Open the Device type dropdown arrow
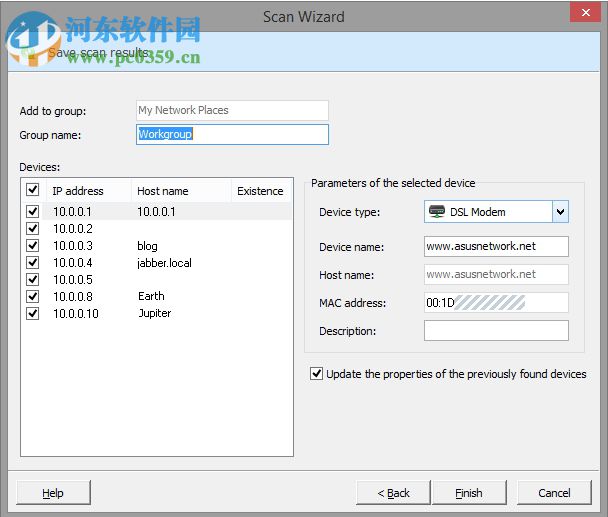The height and width of the screenshot is (517, 608). click(x=560, y=212)
